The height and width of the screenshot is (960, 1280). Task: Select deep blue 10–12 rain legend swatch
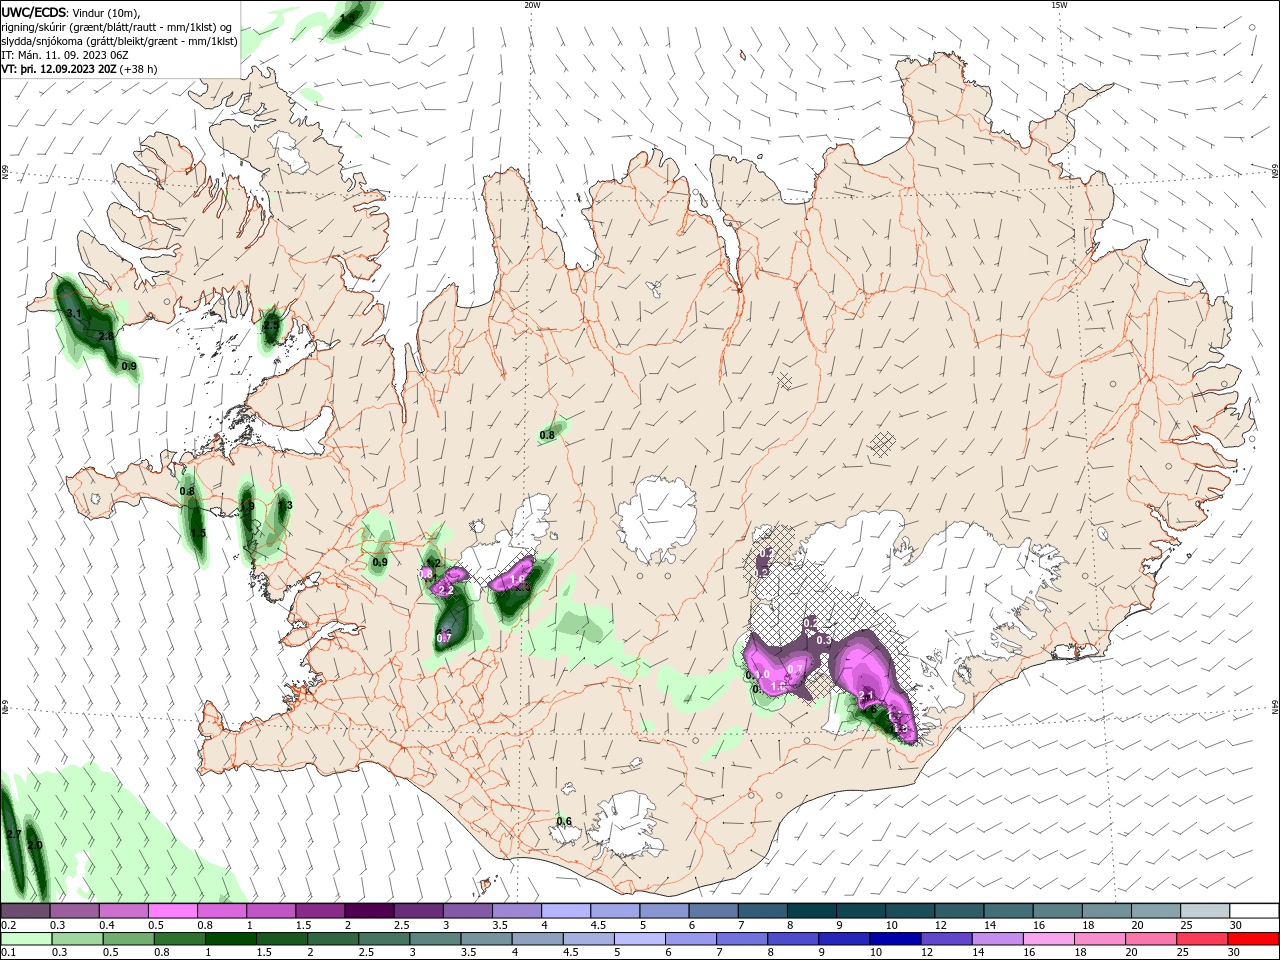(896, 939)
